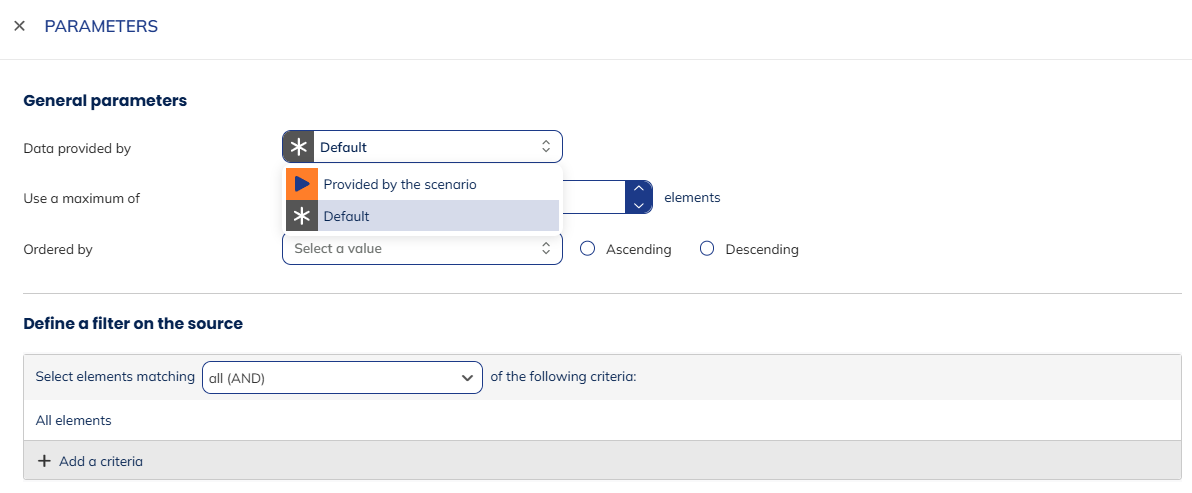
Task: Click the All elements filter row
Action: point(74,421)
